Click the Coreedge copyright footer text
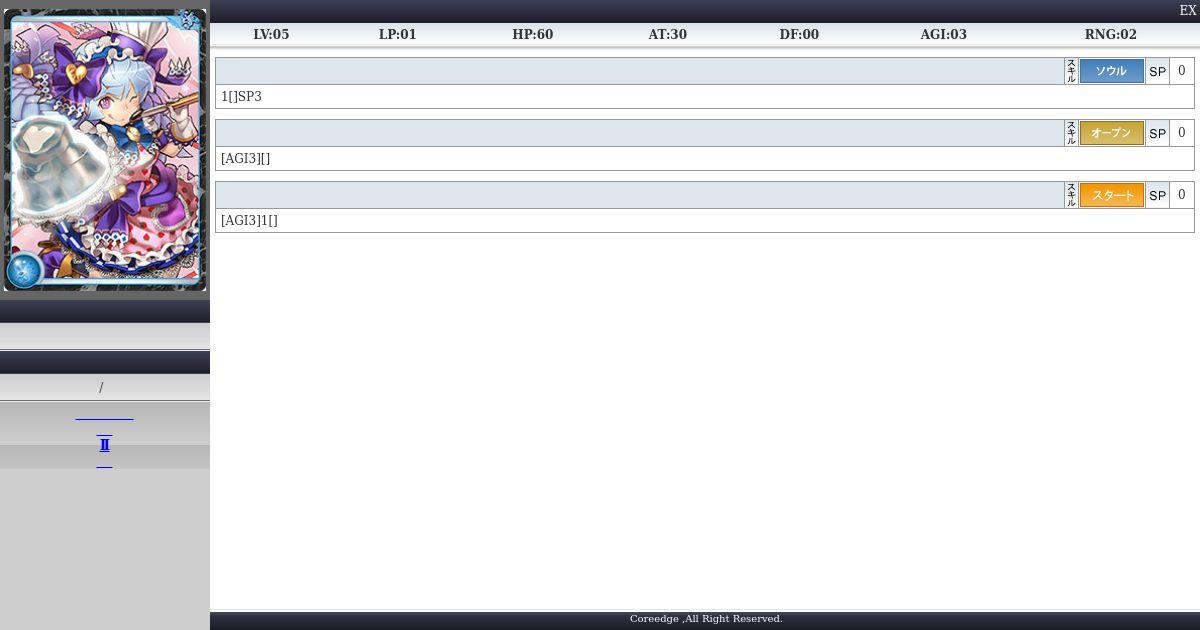This screenshot has height=630, width=1200. coord(706,619)
